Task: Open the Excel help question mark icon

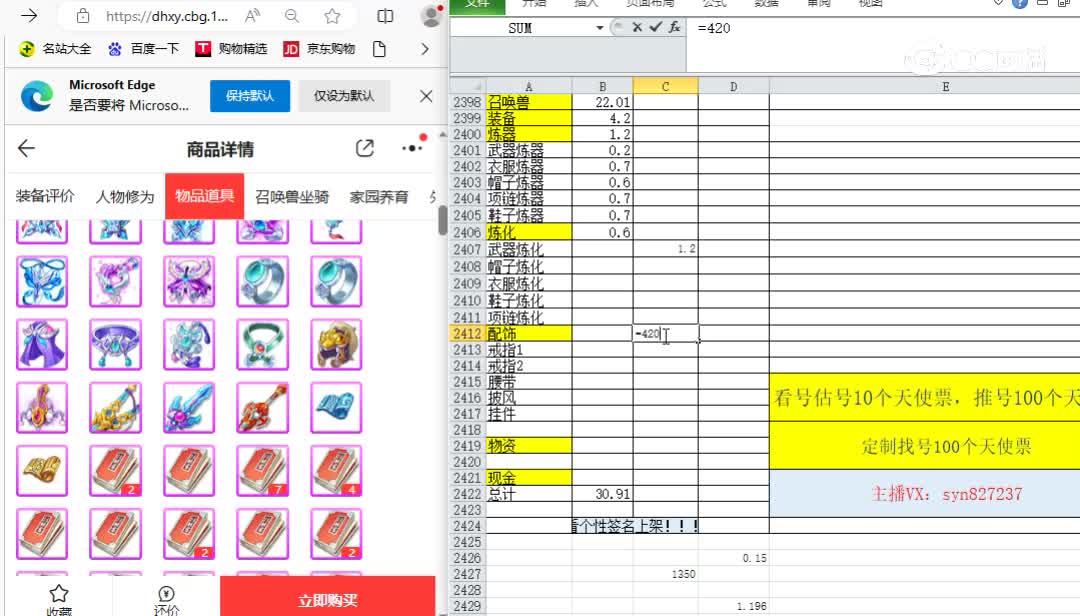Action: (1019, 3)
